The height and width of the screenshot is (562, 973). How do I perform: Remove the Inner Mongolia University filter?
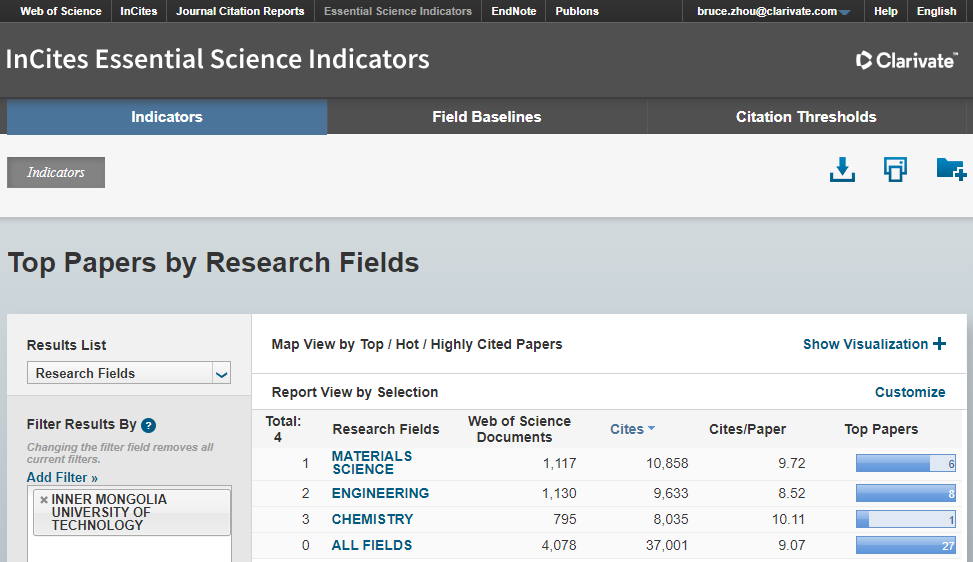(44, 500)
